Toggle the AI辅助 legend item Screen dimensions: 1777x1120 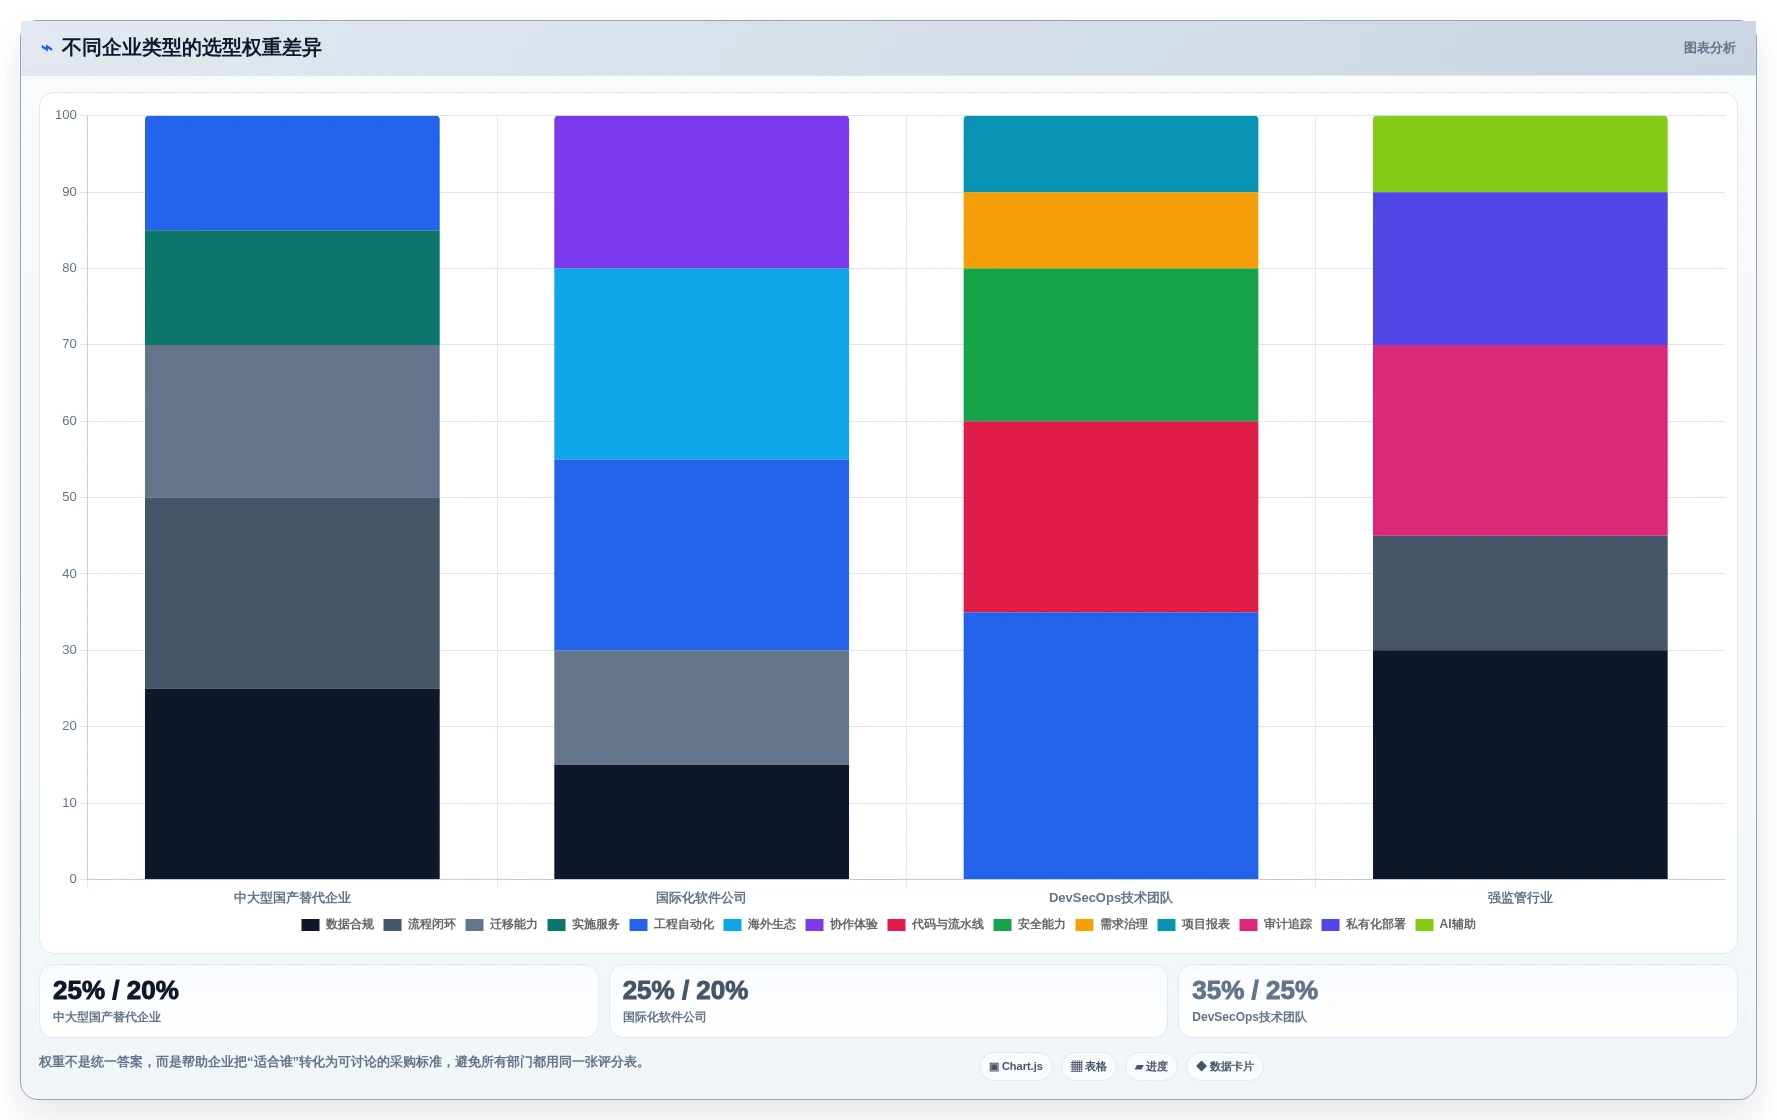click(x=1445, y=925)
